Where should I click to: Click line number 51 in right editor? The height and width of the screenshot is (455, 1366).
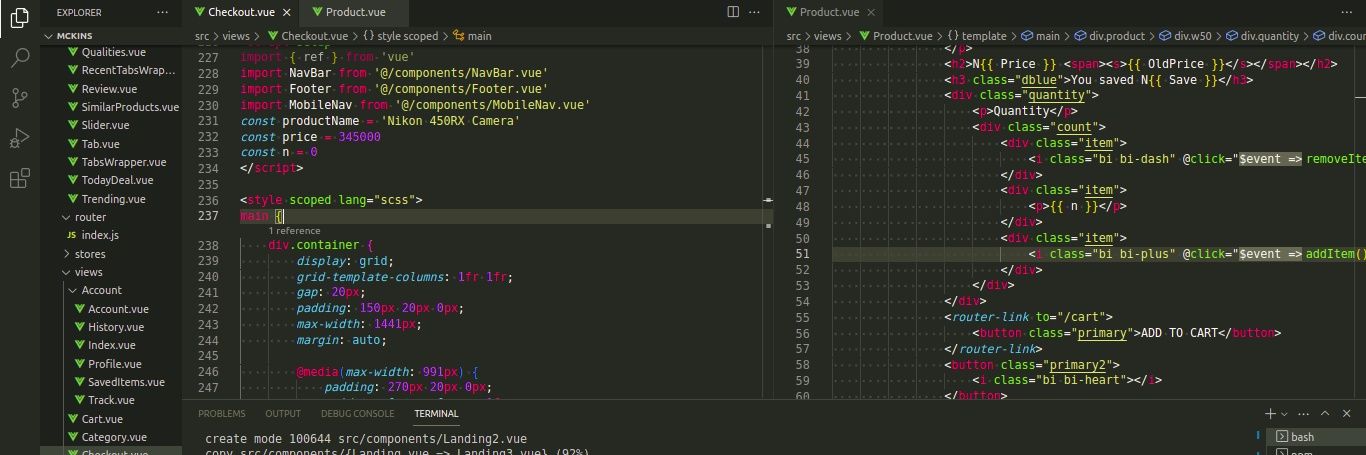[x=803, y=254]
